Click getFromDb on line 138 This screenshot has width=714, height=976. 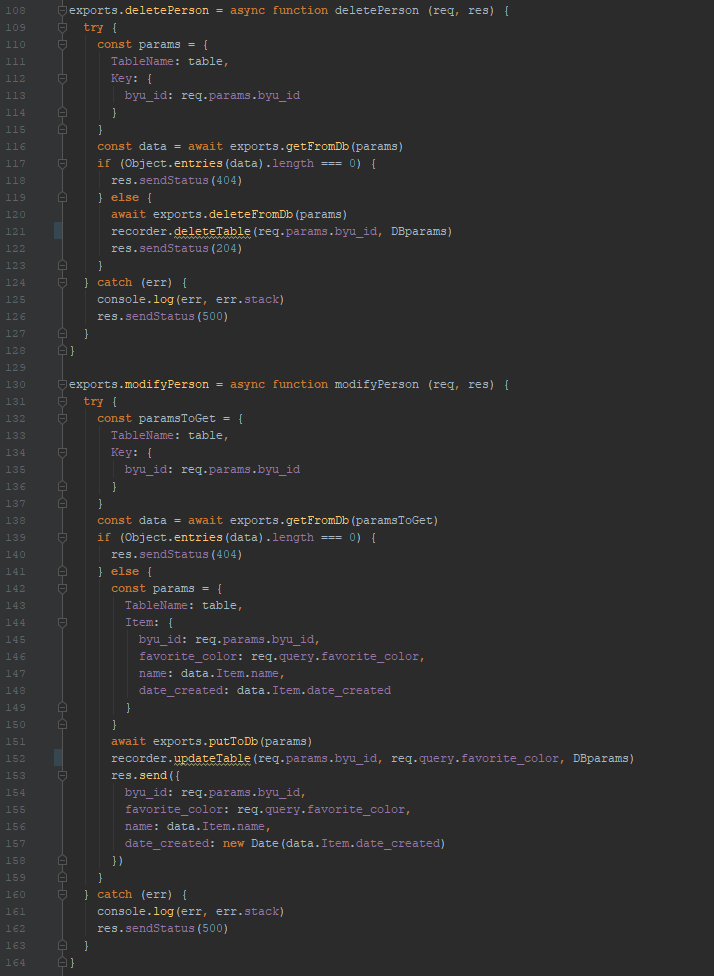317,520
